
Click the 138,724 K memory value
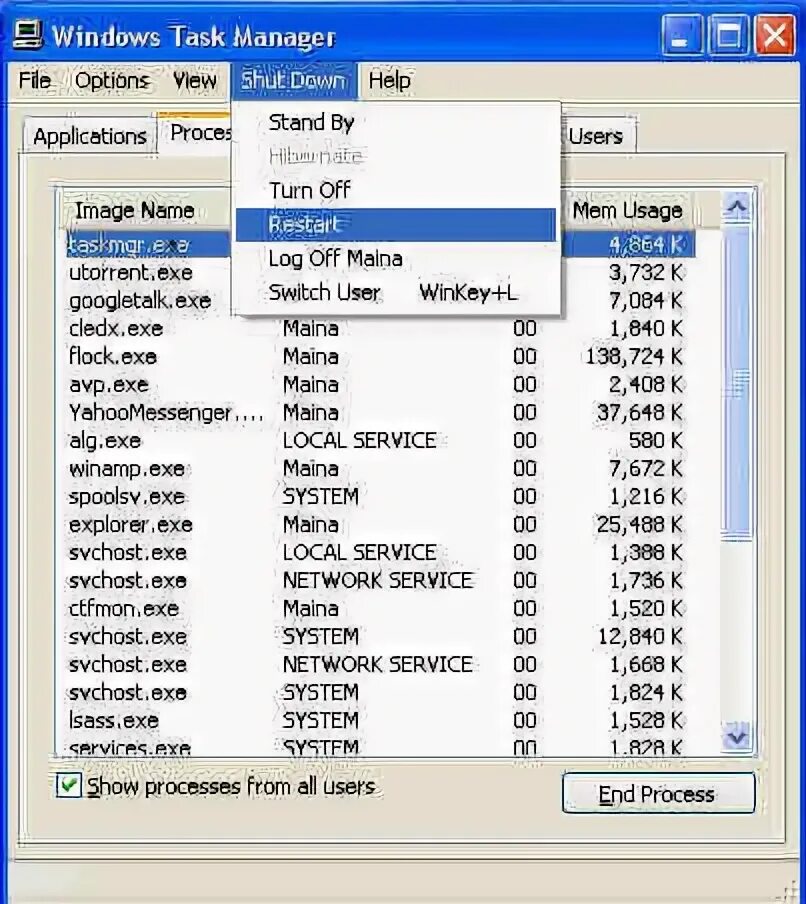tap(634, 357)
